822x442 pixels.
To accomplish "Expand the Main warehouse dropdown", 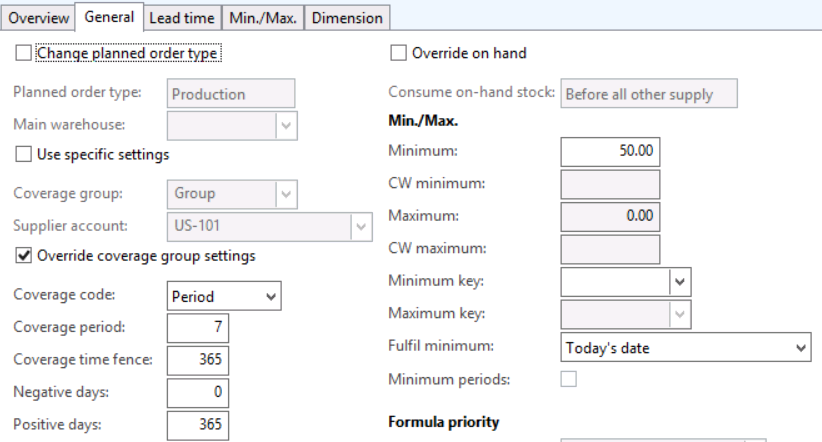I will coord(286,125).
